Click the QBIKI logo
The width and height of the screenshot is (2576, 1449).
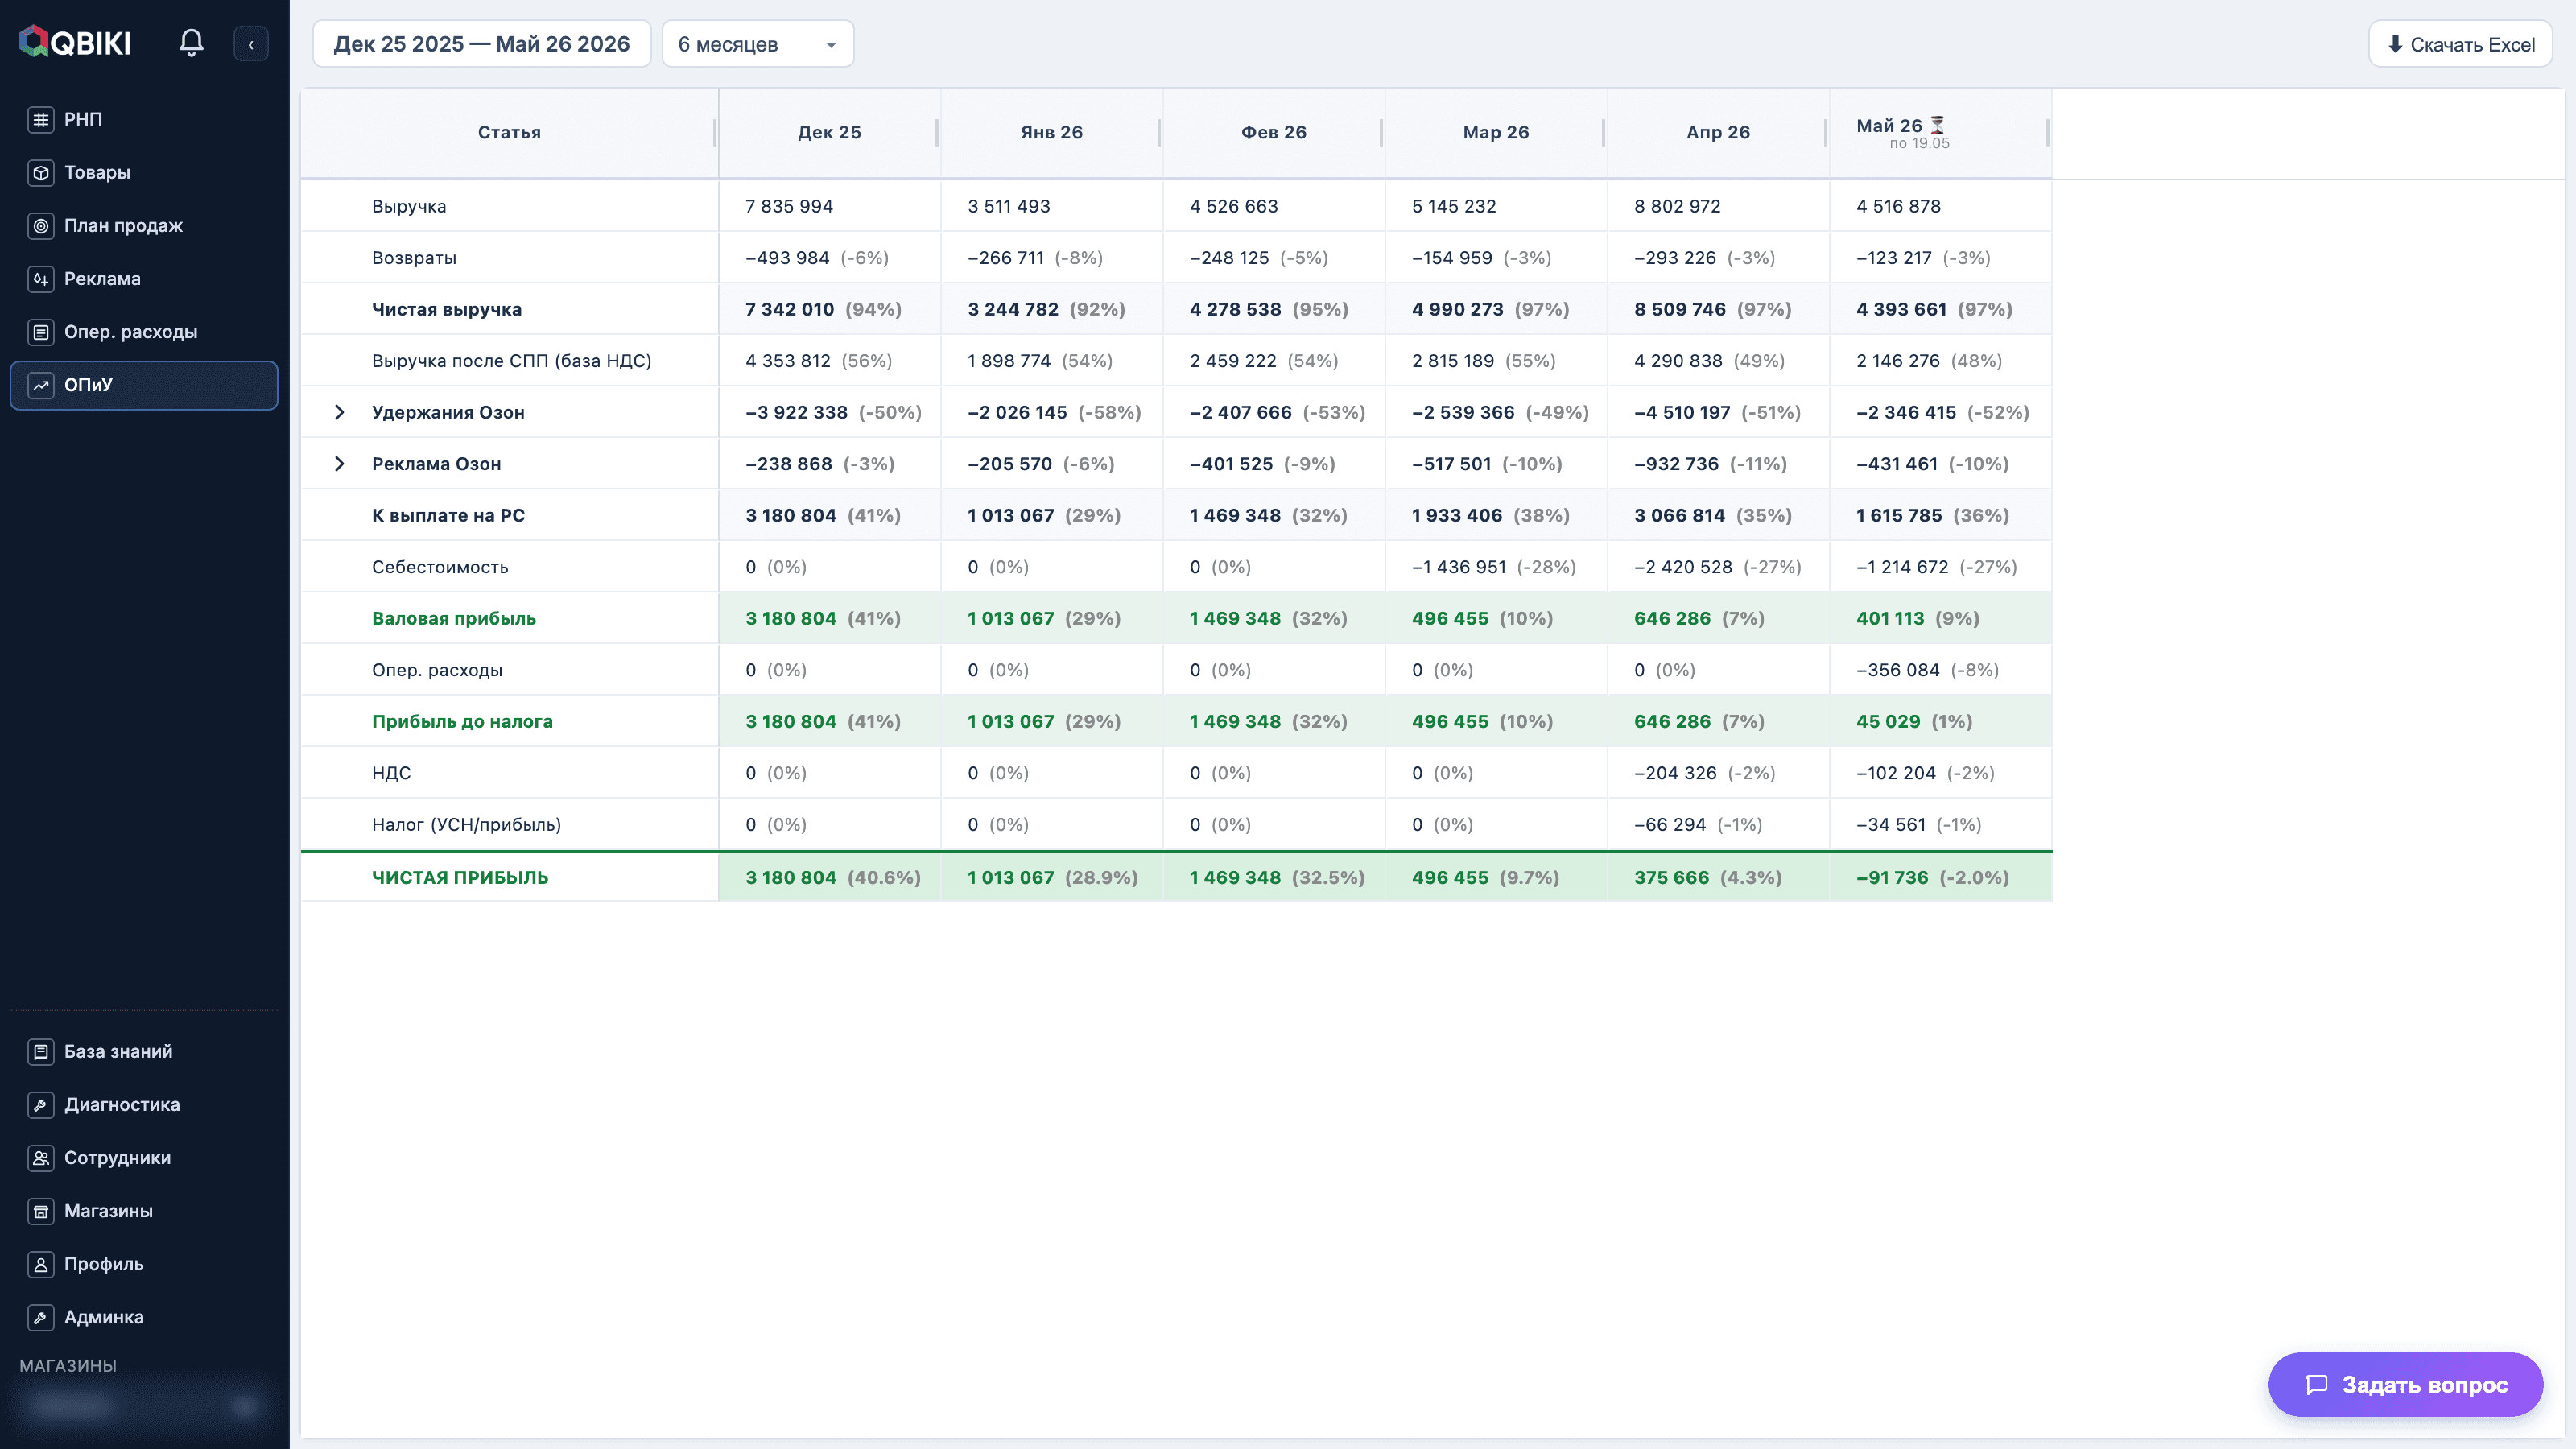pyautogui.click(x=75, y=42)
